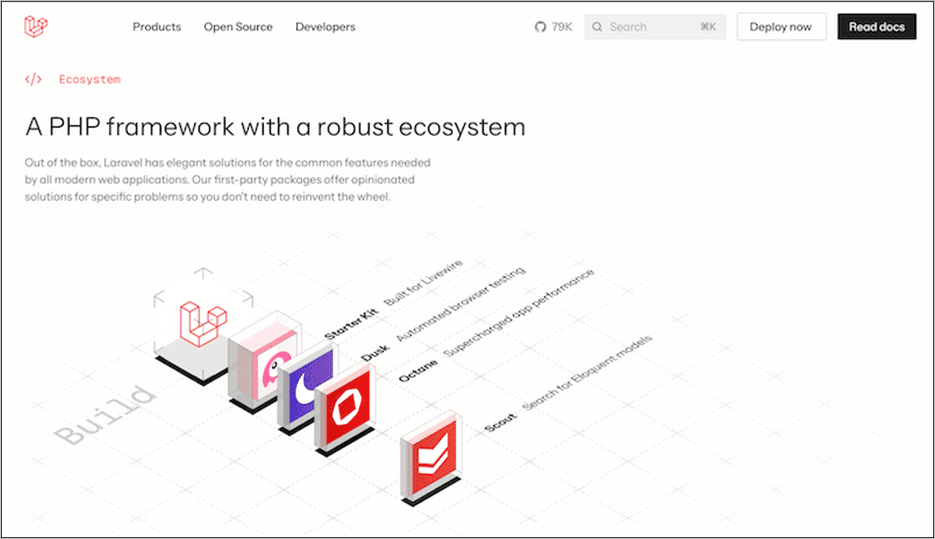Open the Products menu

click(157, 27)
